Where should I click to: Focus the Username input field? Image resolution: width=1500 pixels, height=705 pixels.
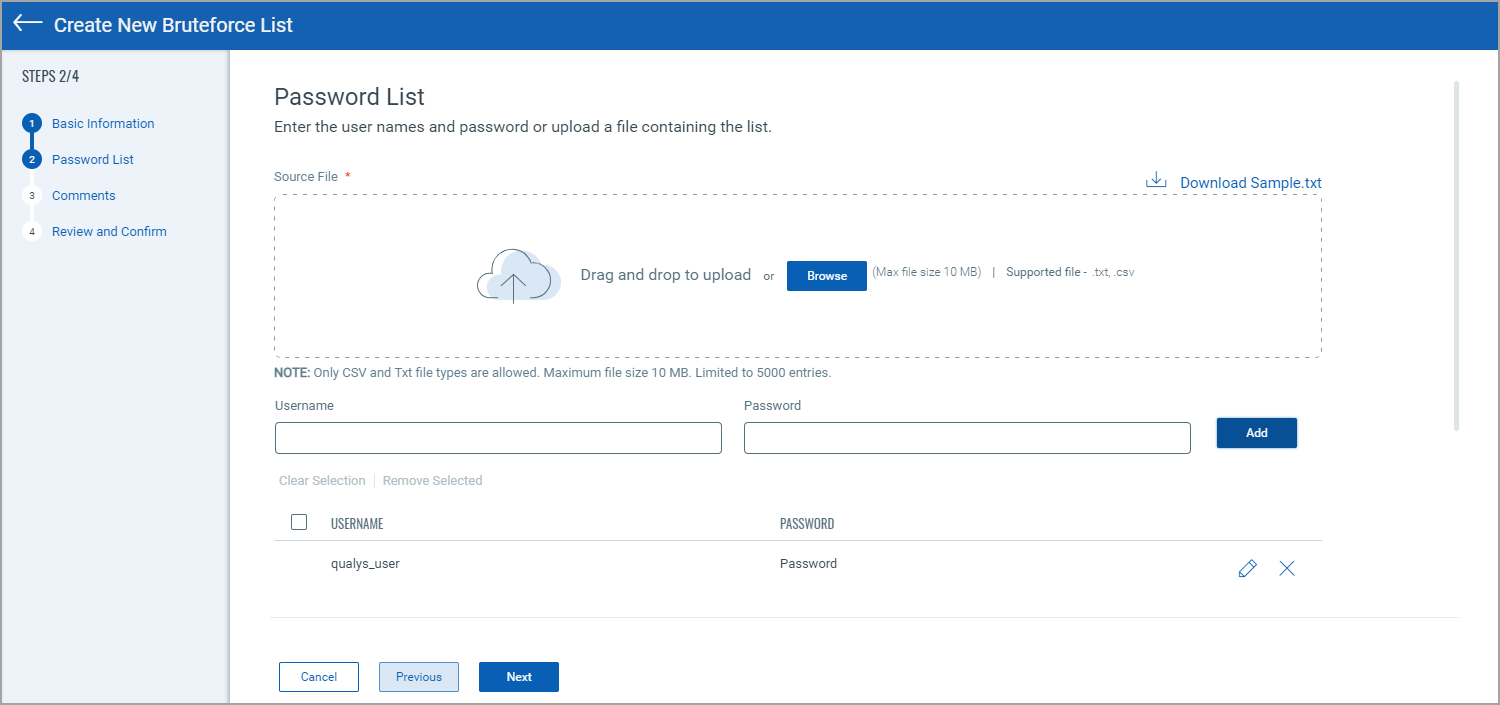point(498,438)
